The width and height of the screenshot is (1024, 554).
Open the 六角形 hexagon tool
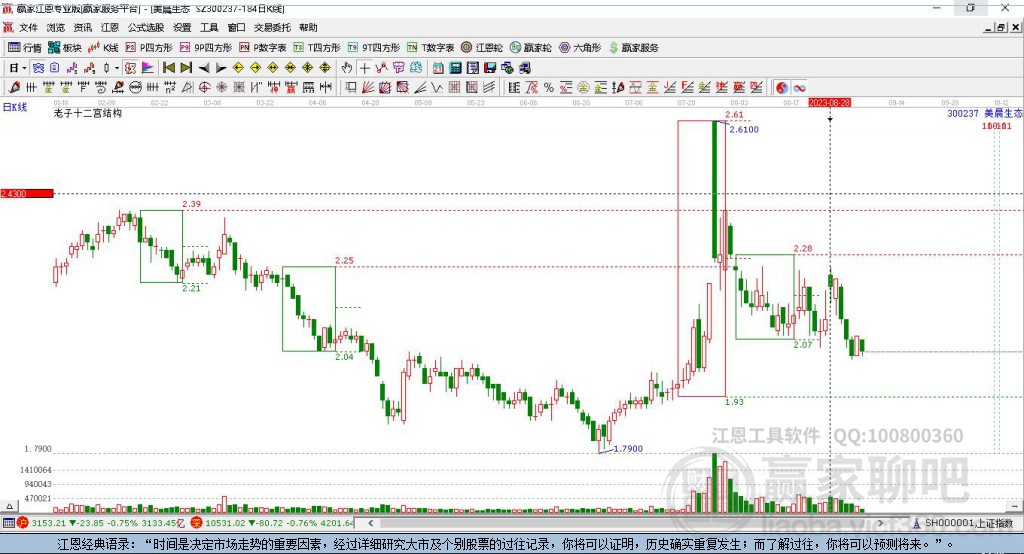[580, 48]
